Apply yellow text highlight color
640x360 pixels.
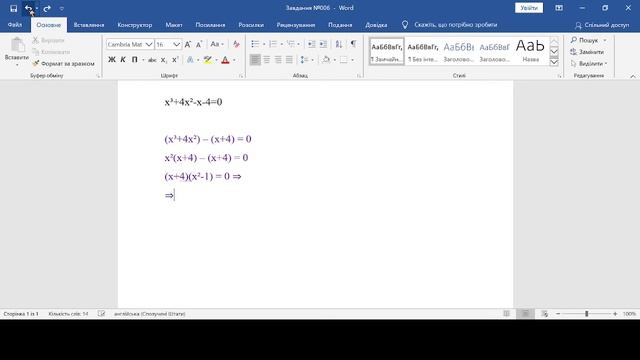(208, 60)
